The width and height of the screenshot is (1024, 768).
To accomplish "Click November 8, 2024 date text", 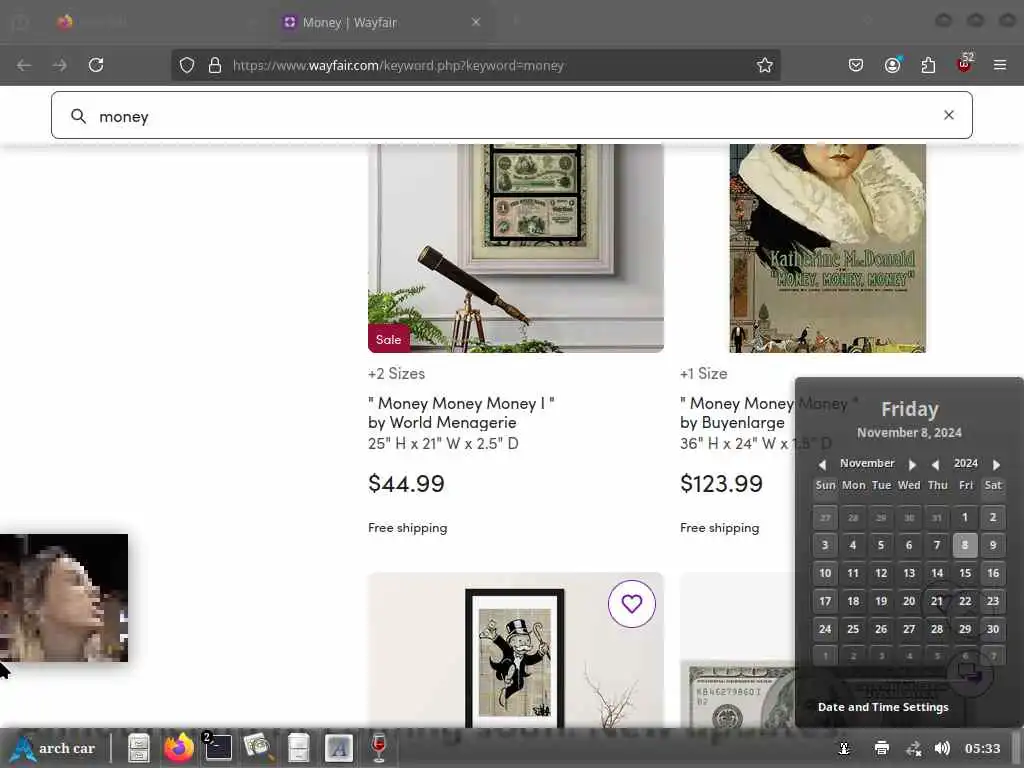I will [x=909, y=432].
